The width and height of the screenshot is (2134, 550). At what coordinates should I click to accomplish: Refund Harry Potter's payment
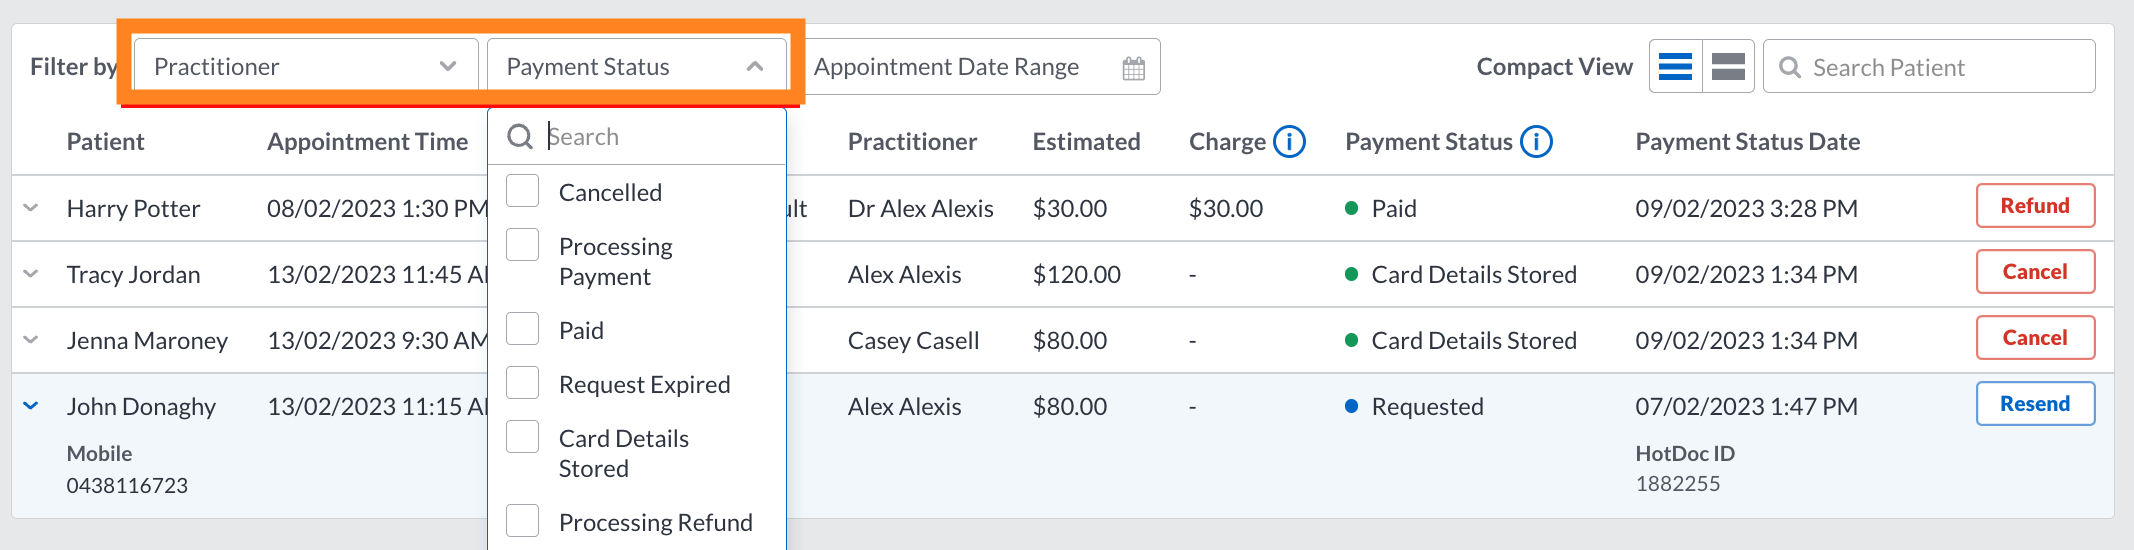pos(2035,206)
